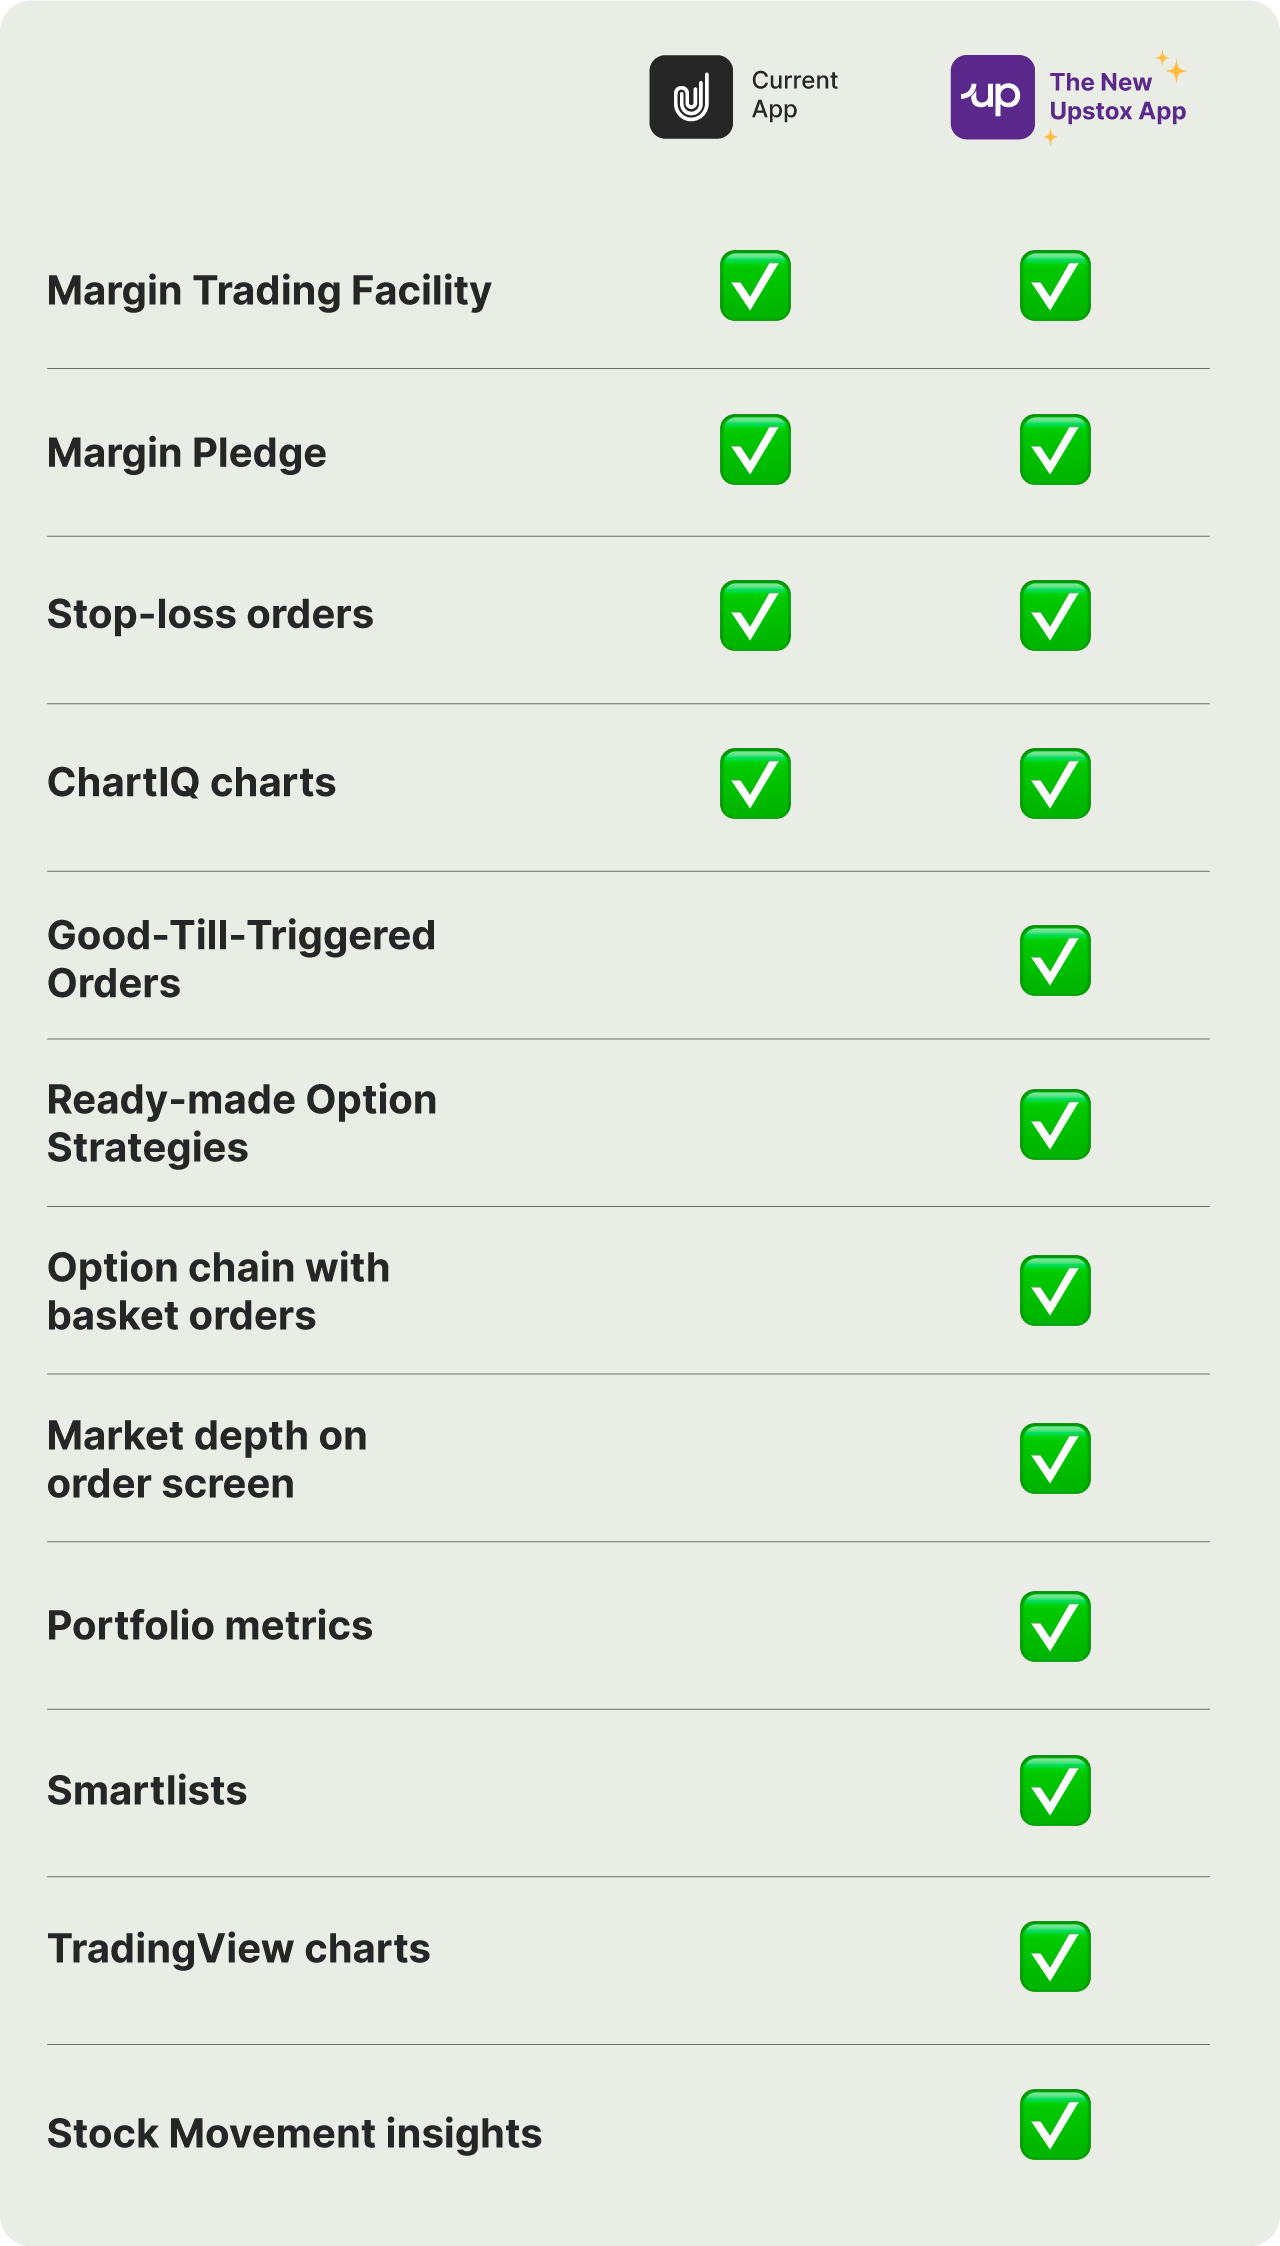This screenshot has width=1280, height=2246.
Task: Click Current App checkmark for Margin Trading Facility
Action: pyautogui.click(x=755, y=286)
